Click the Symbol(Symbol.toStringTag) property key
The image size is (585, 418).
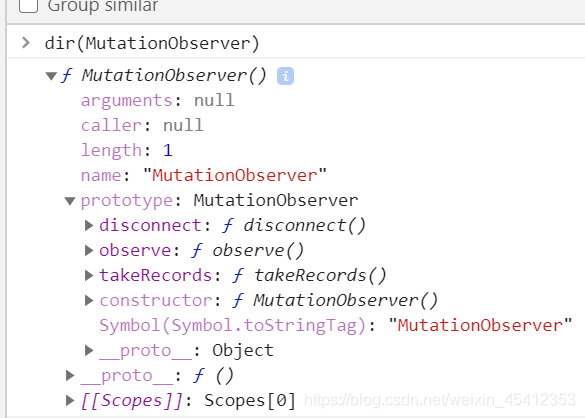click(233, 325)
